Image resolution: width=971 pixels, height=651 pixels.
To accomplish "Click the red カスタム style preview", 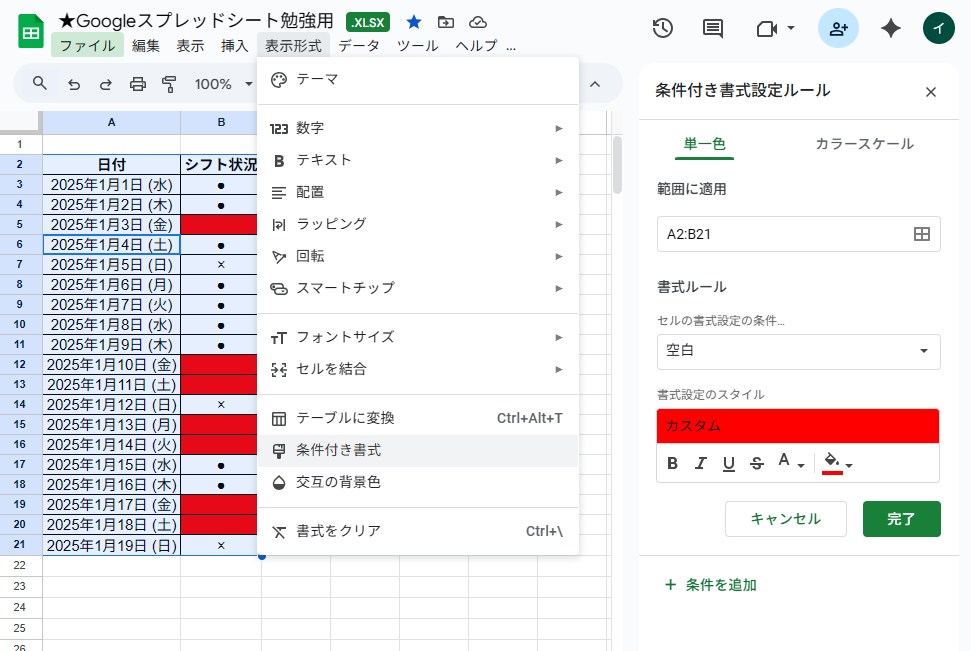I will tap(797, 426).
